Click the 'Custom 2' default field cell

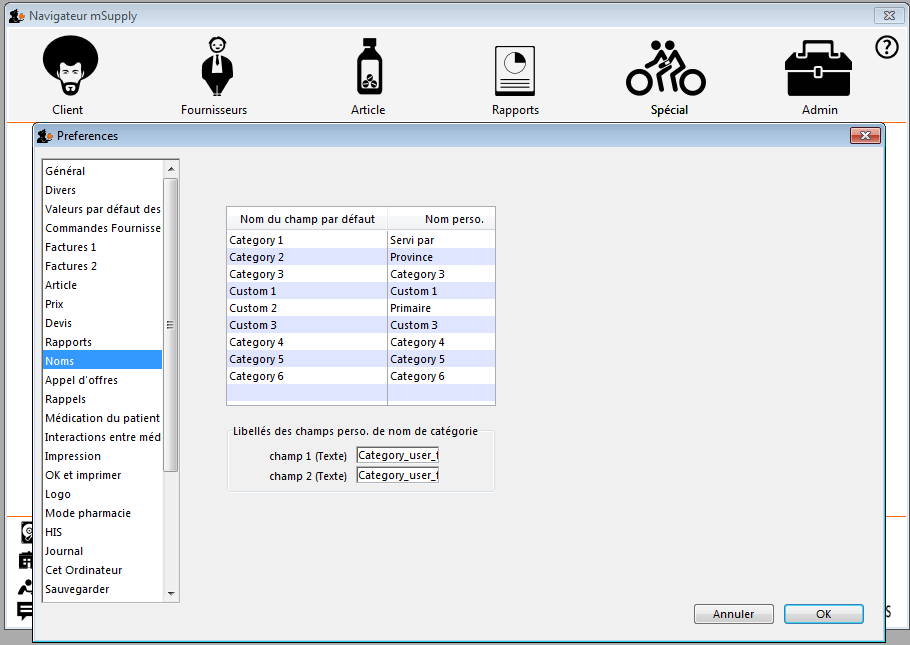[x=307, y=308]
